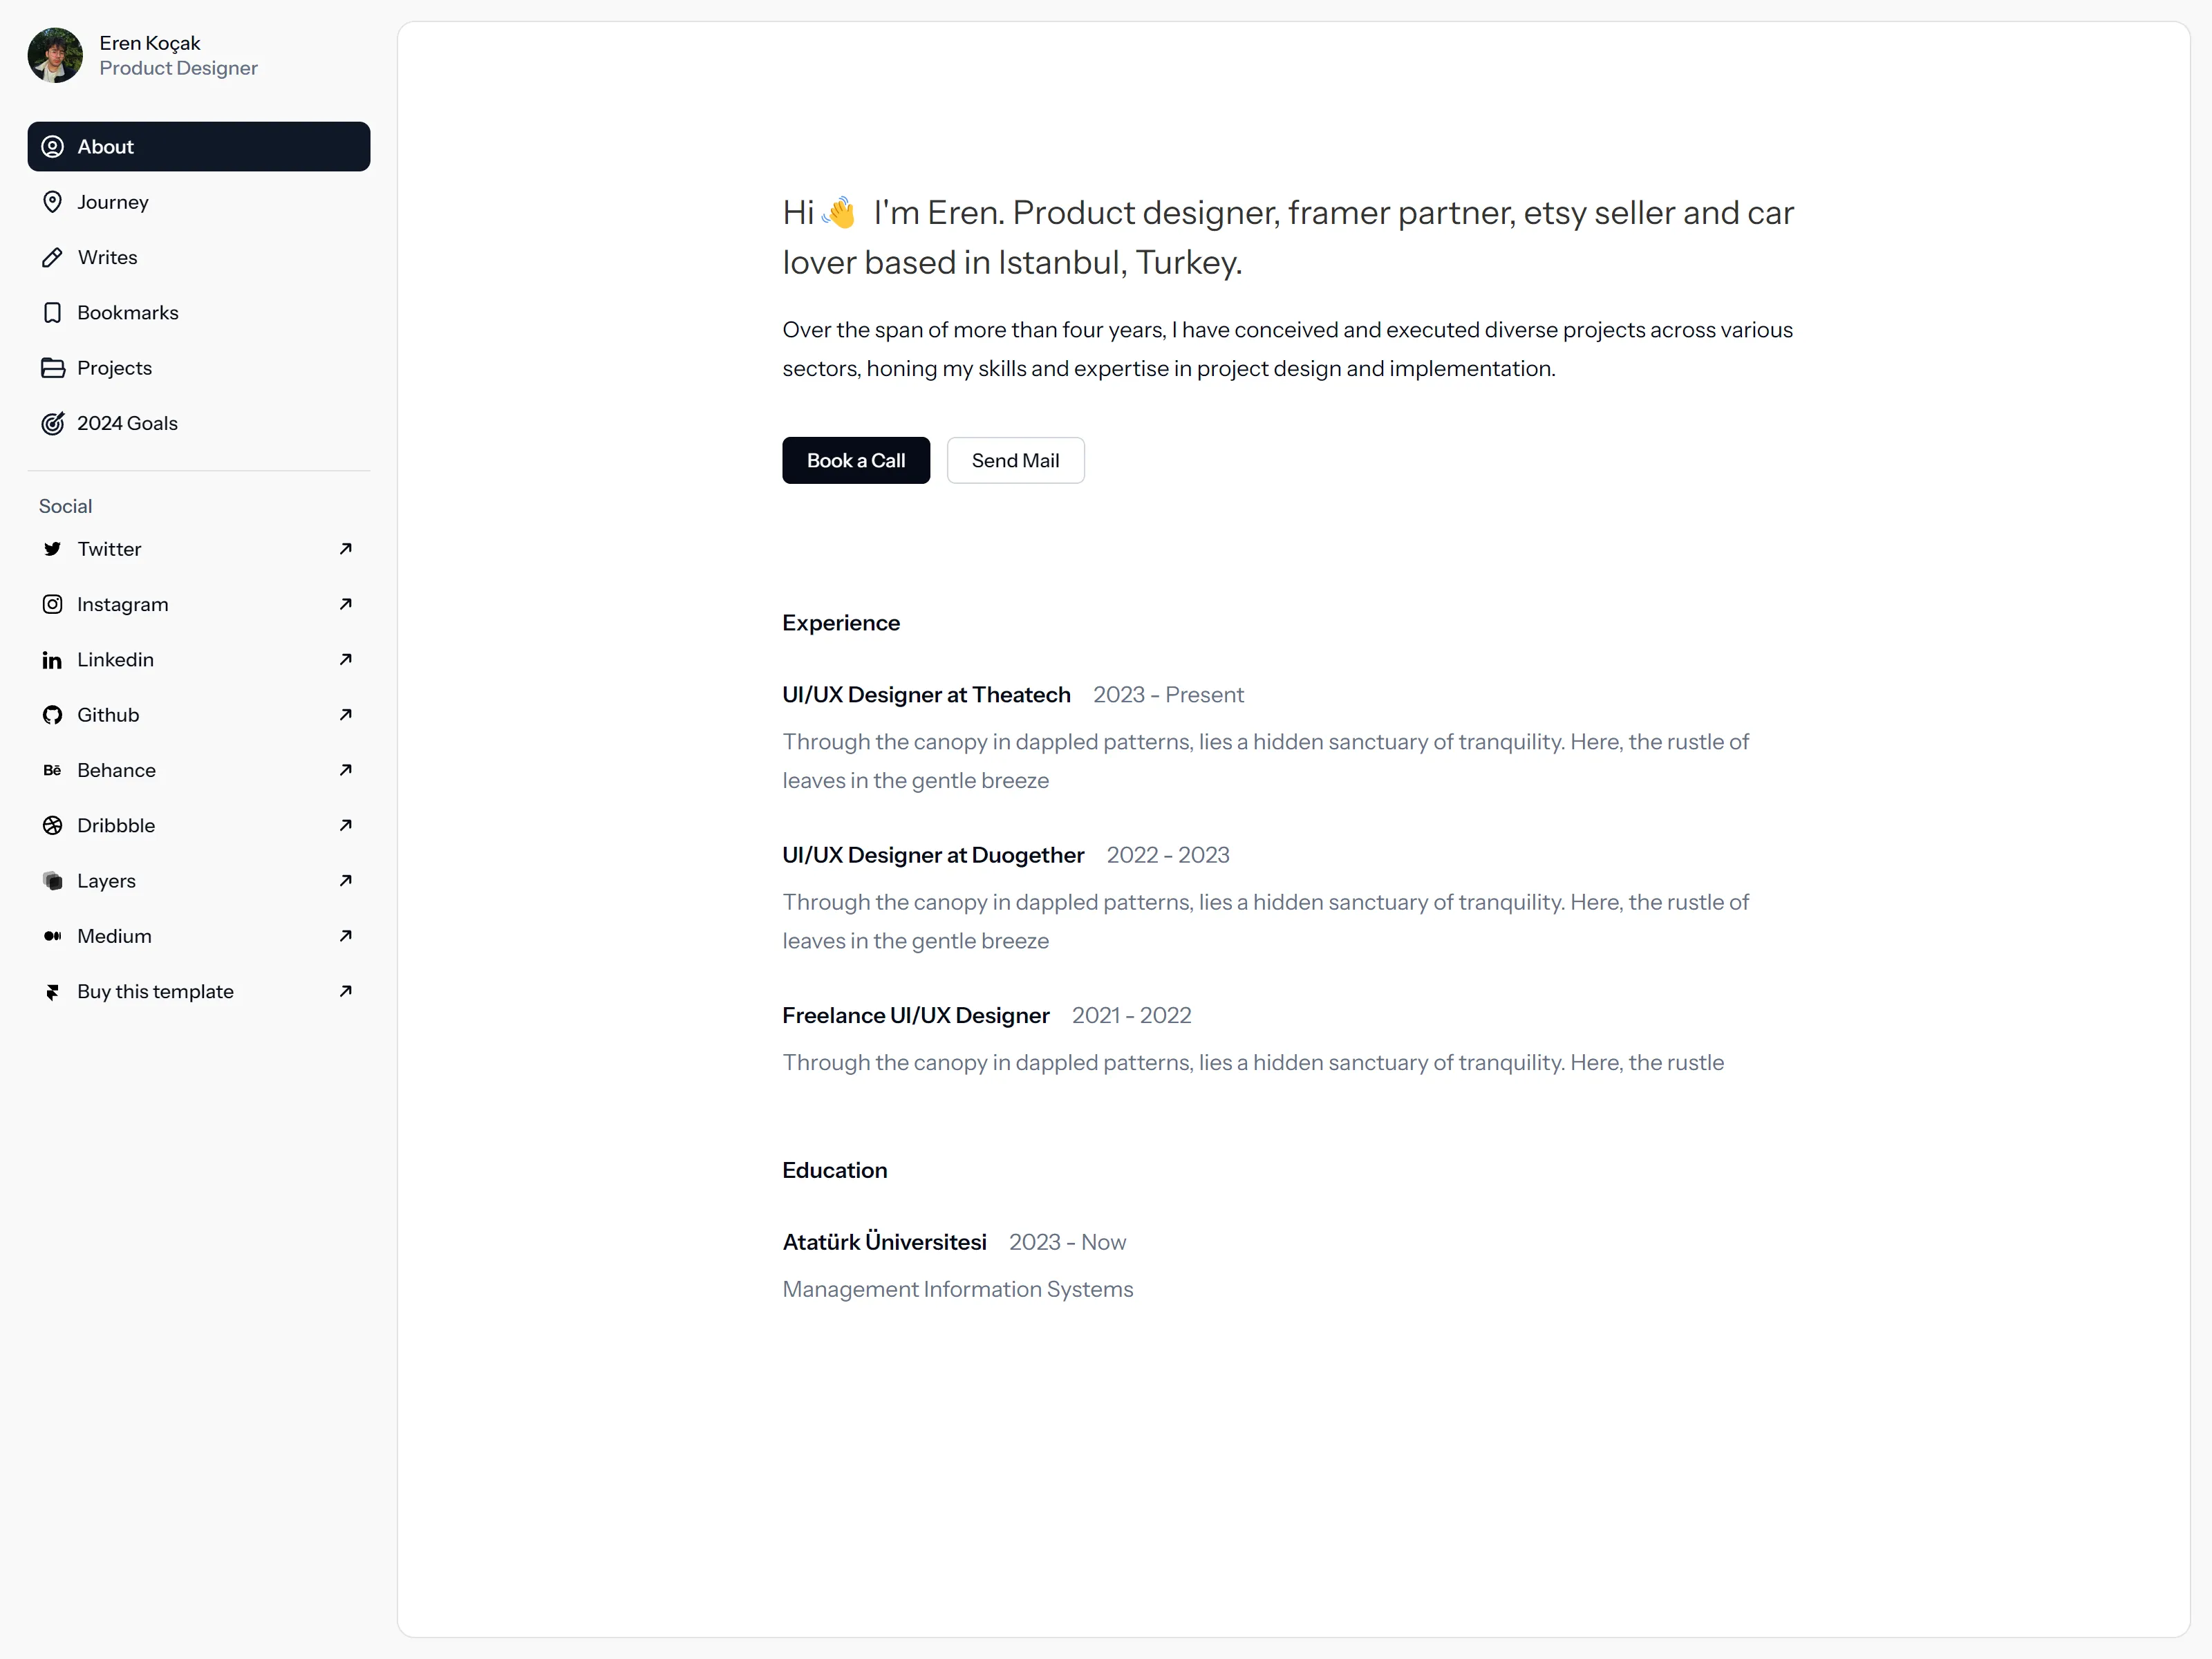Go to the Projects page
Viewport: 2212px width, 1659px height.
tap(199, 368)
